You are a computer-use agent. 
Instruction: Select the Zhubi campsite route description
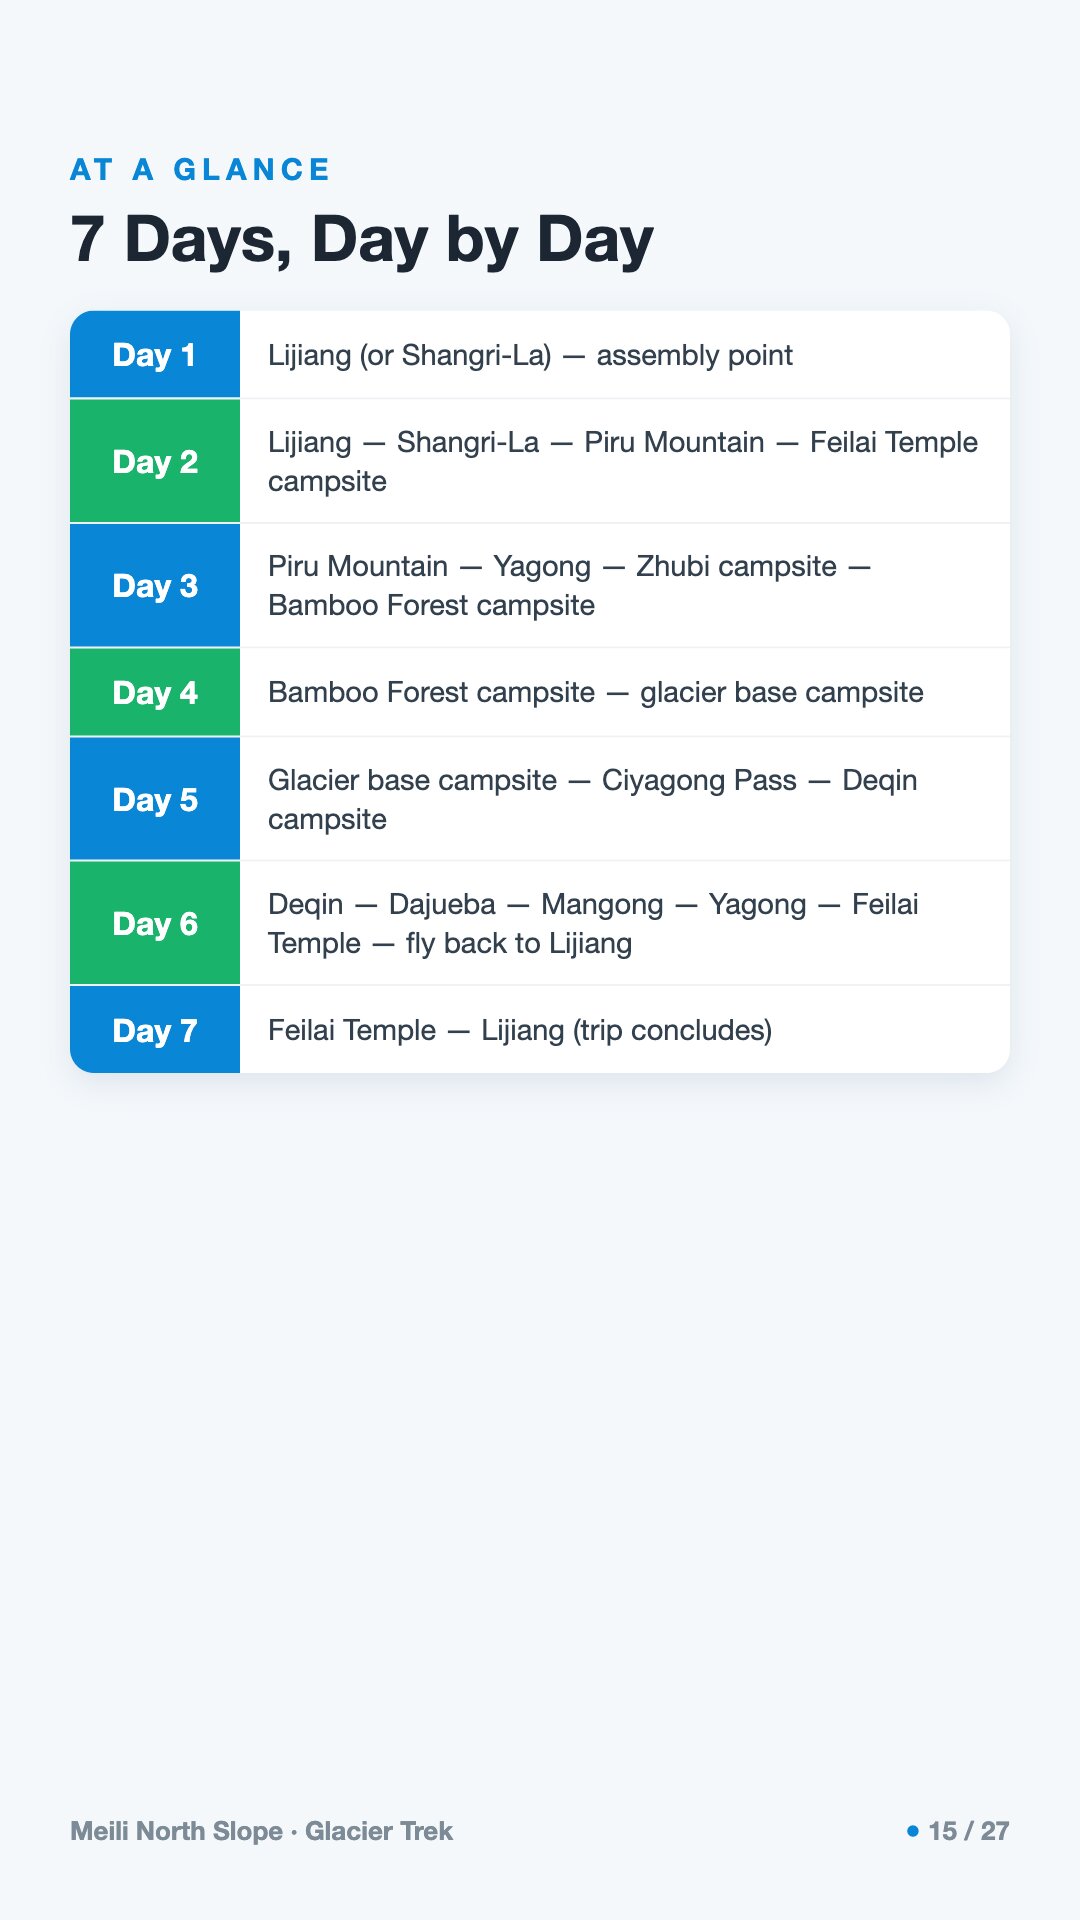pos(569,585)
